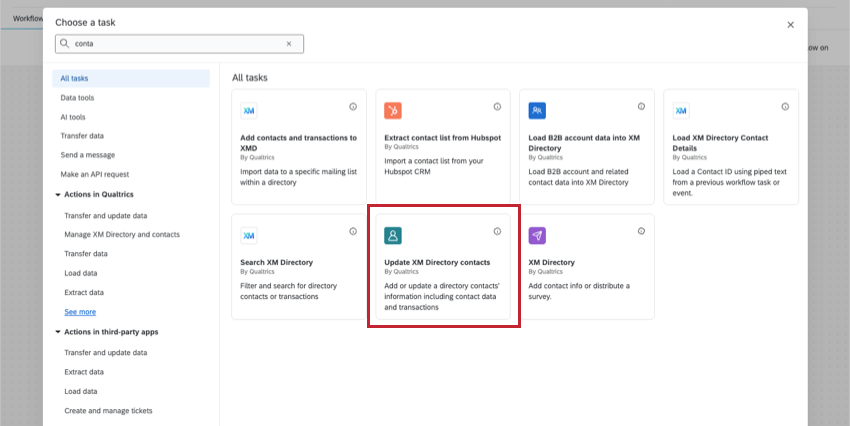
Task: Open info icon on Search XM Directory card
Action: click(x=353, y=231)
